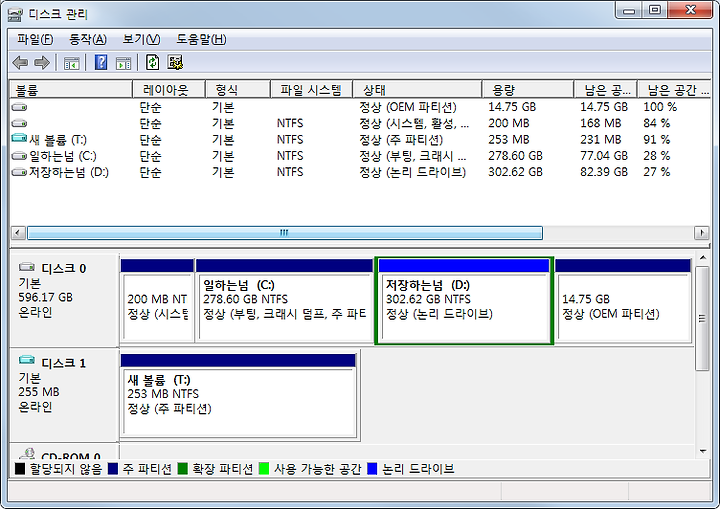
Task: Toggle the action pane toolbar icon
Action: click(x=123, y=63)
